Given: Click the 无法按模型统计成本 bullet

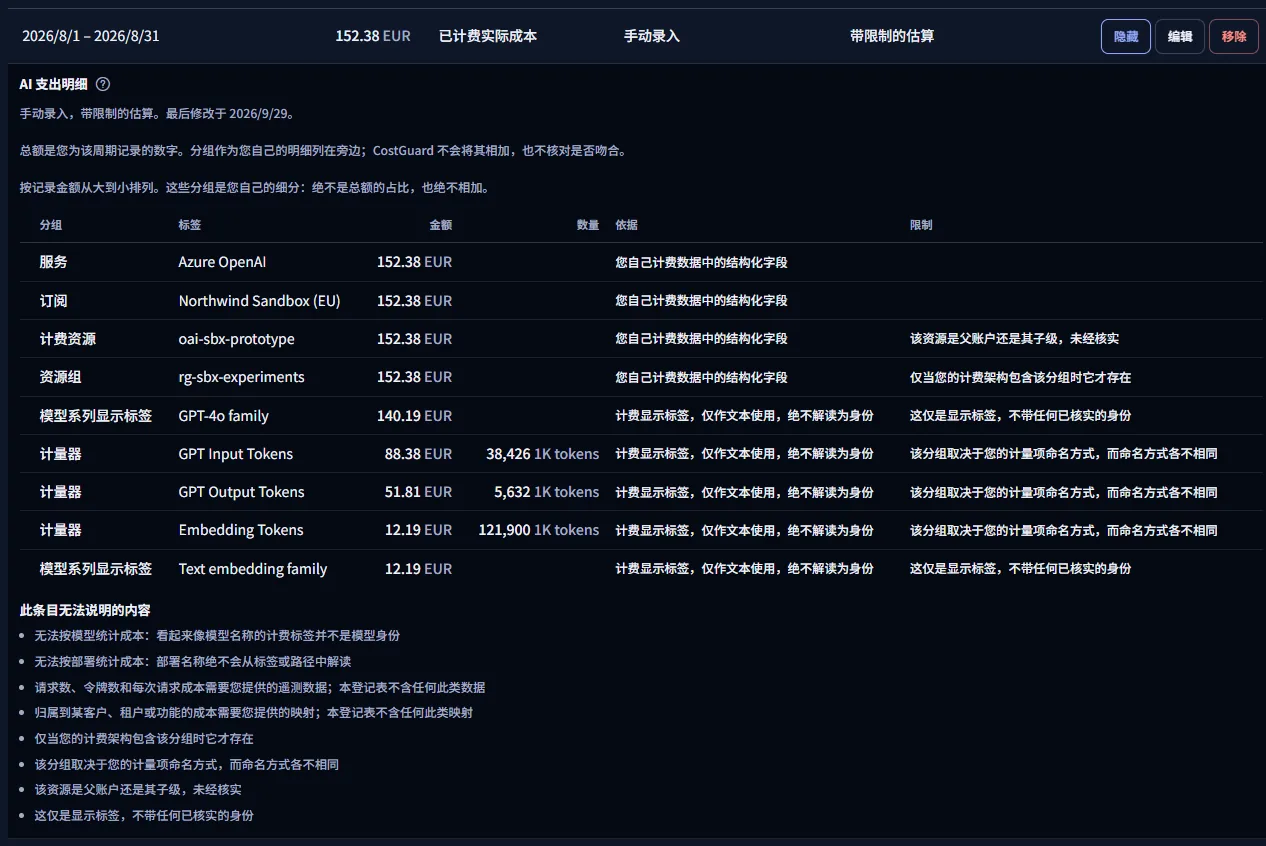Looking at the screenshot, I should click(x=217, y=636).
